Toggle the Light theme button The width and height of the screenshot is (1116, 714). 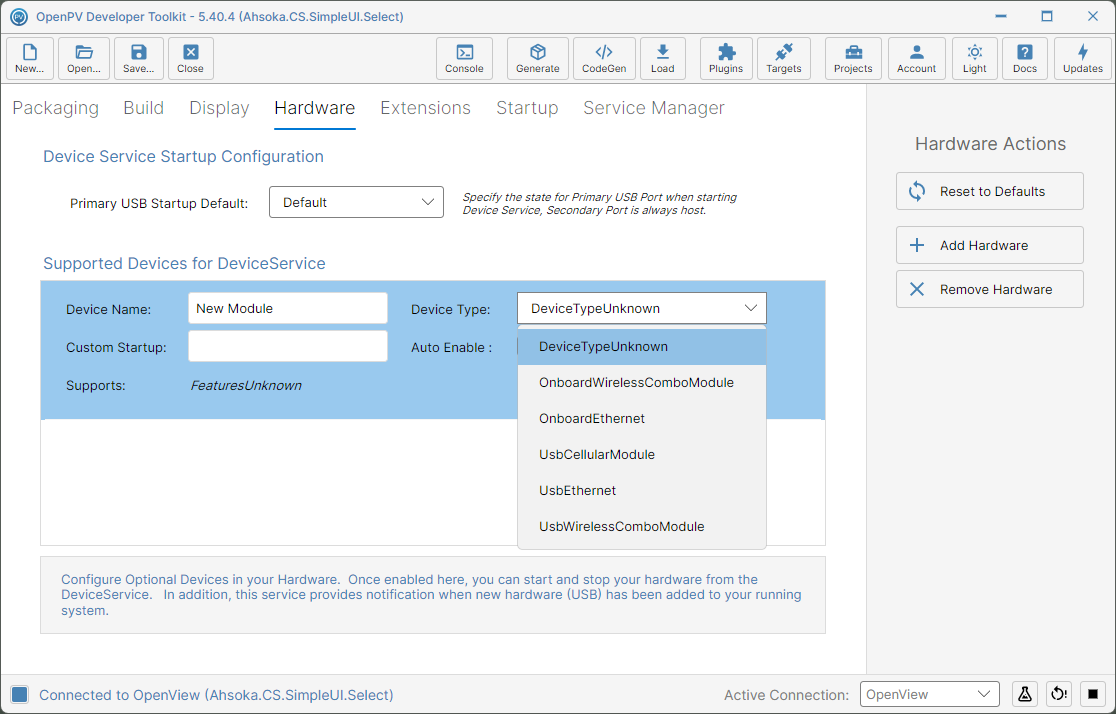[x=974, y=58]
